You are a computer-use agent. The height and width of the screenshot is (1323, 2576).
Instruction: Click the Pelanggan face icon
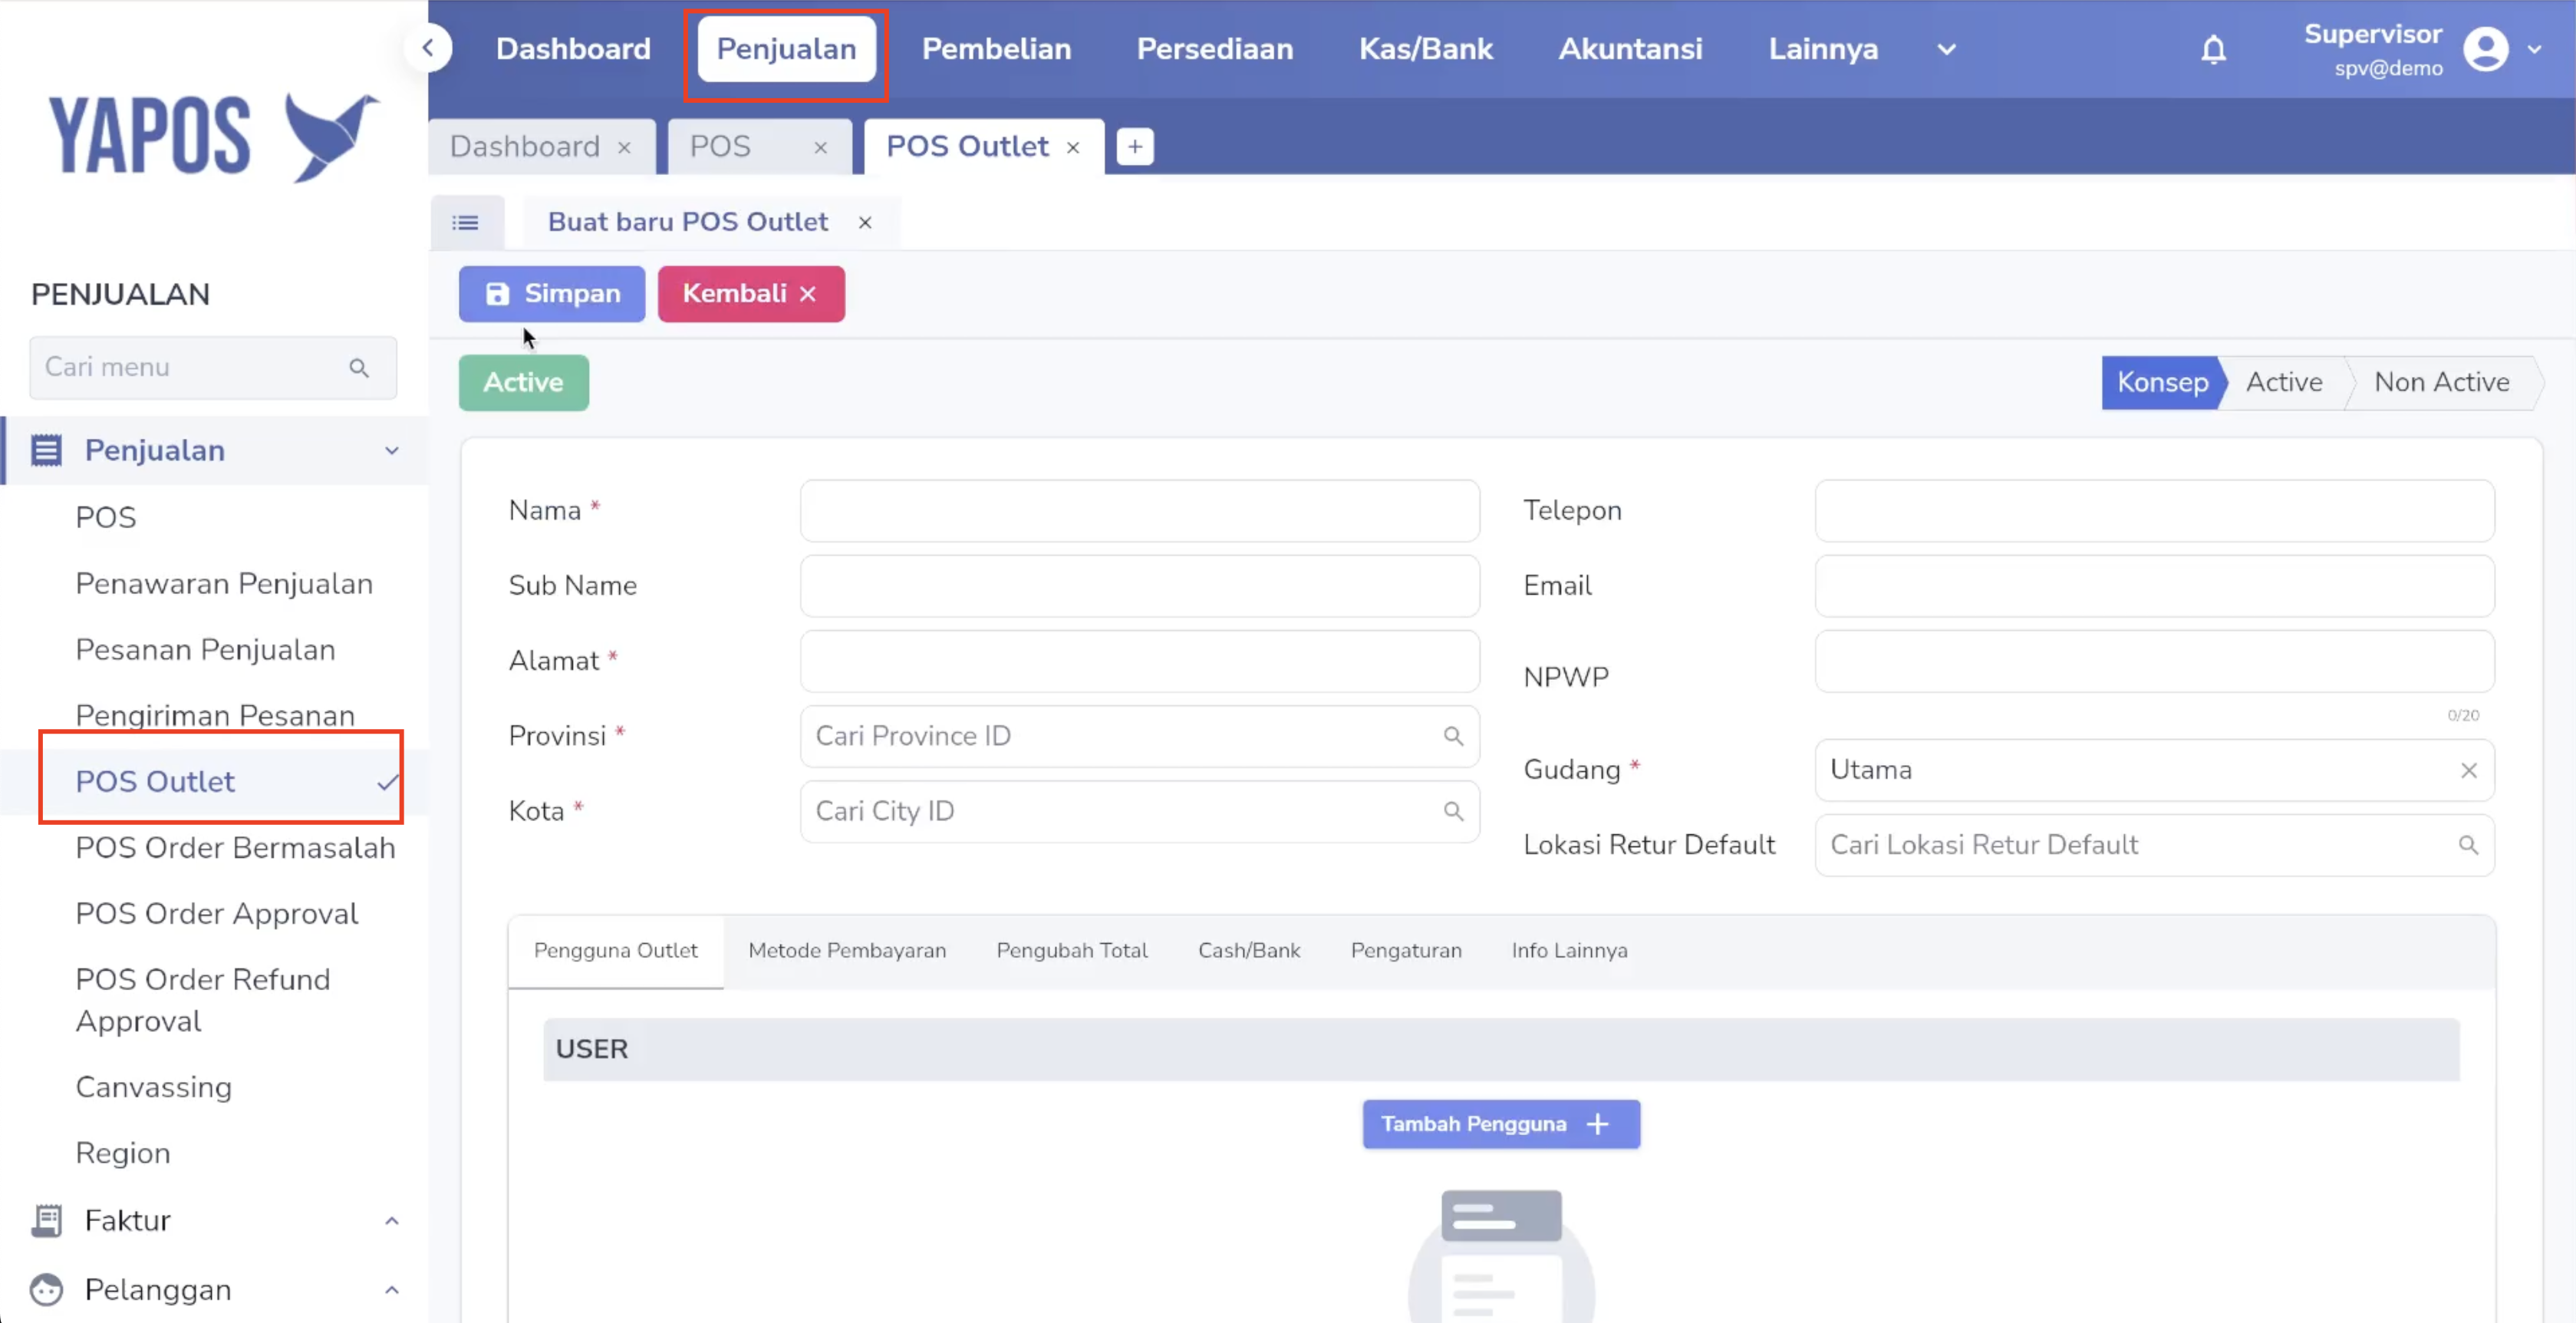(x=46, y=1290)
